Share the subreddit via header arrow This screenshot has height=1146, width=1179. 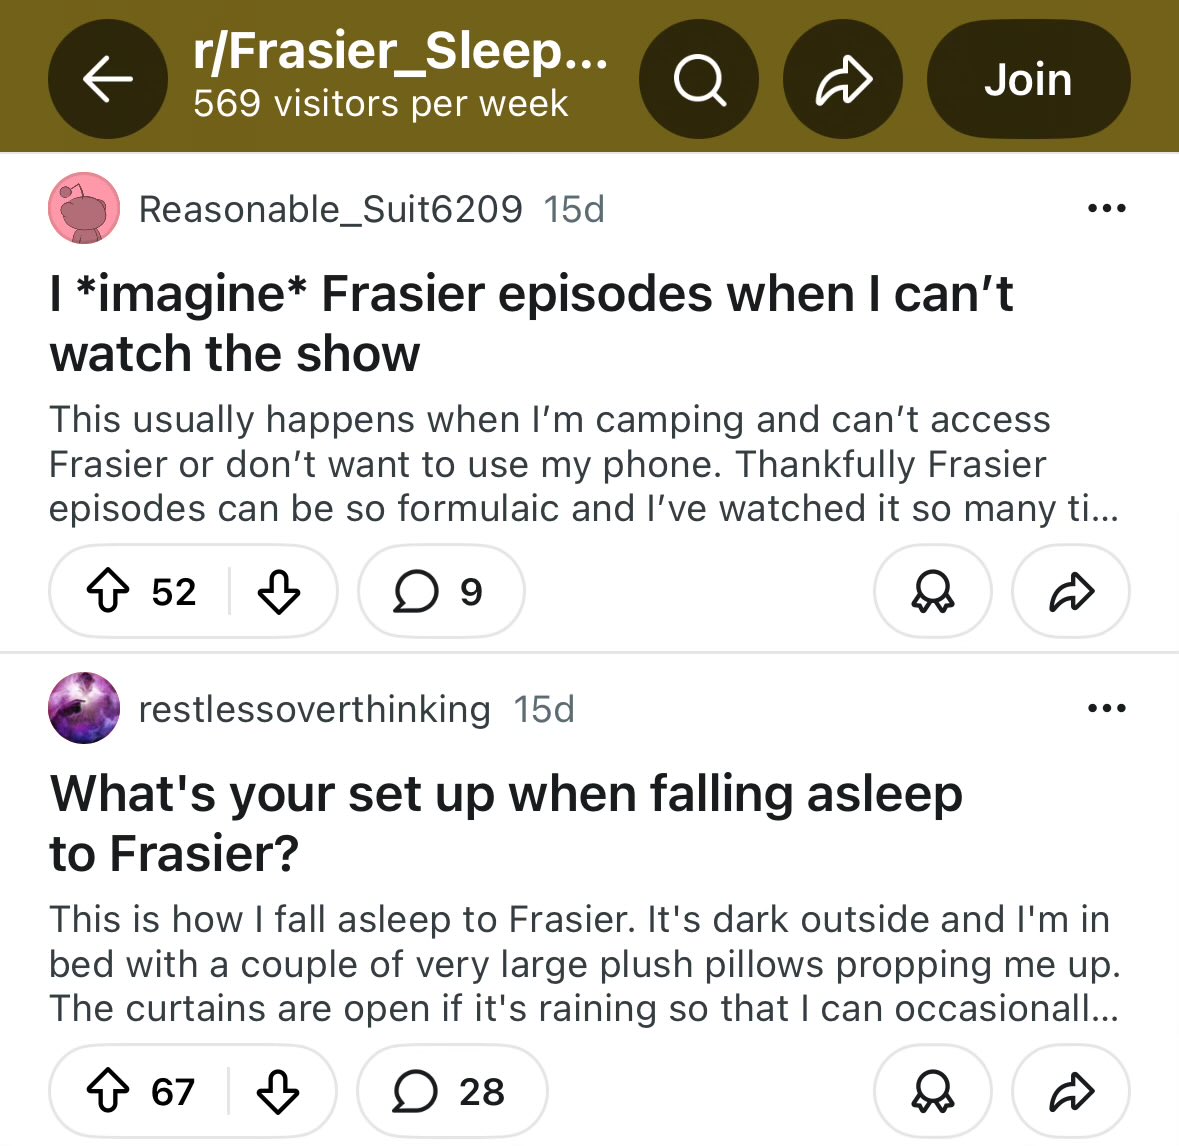843,79
